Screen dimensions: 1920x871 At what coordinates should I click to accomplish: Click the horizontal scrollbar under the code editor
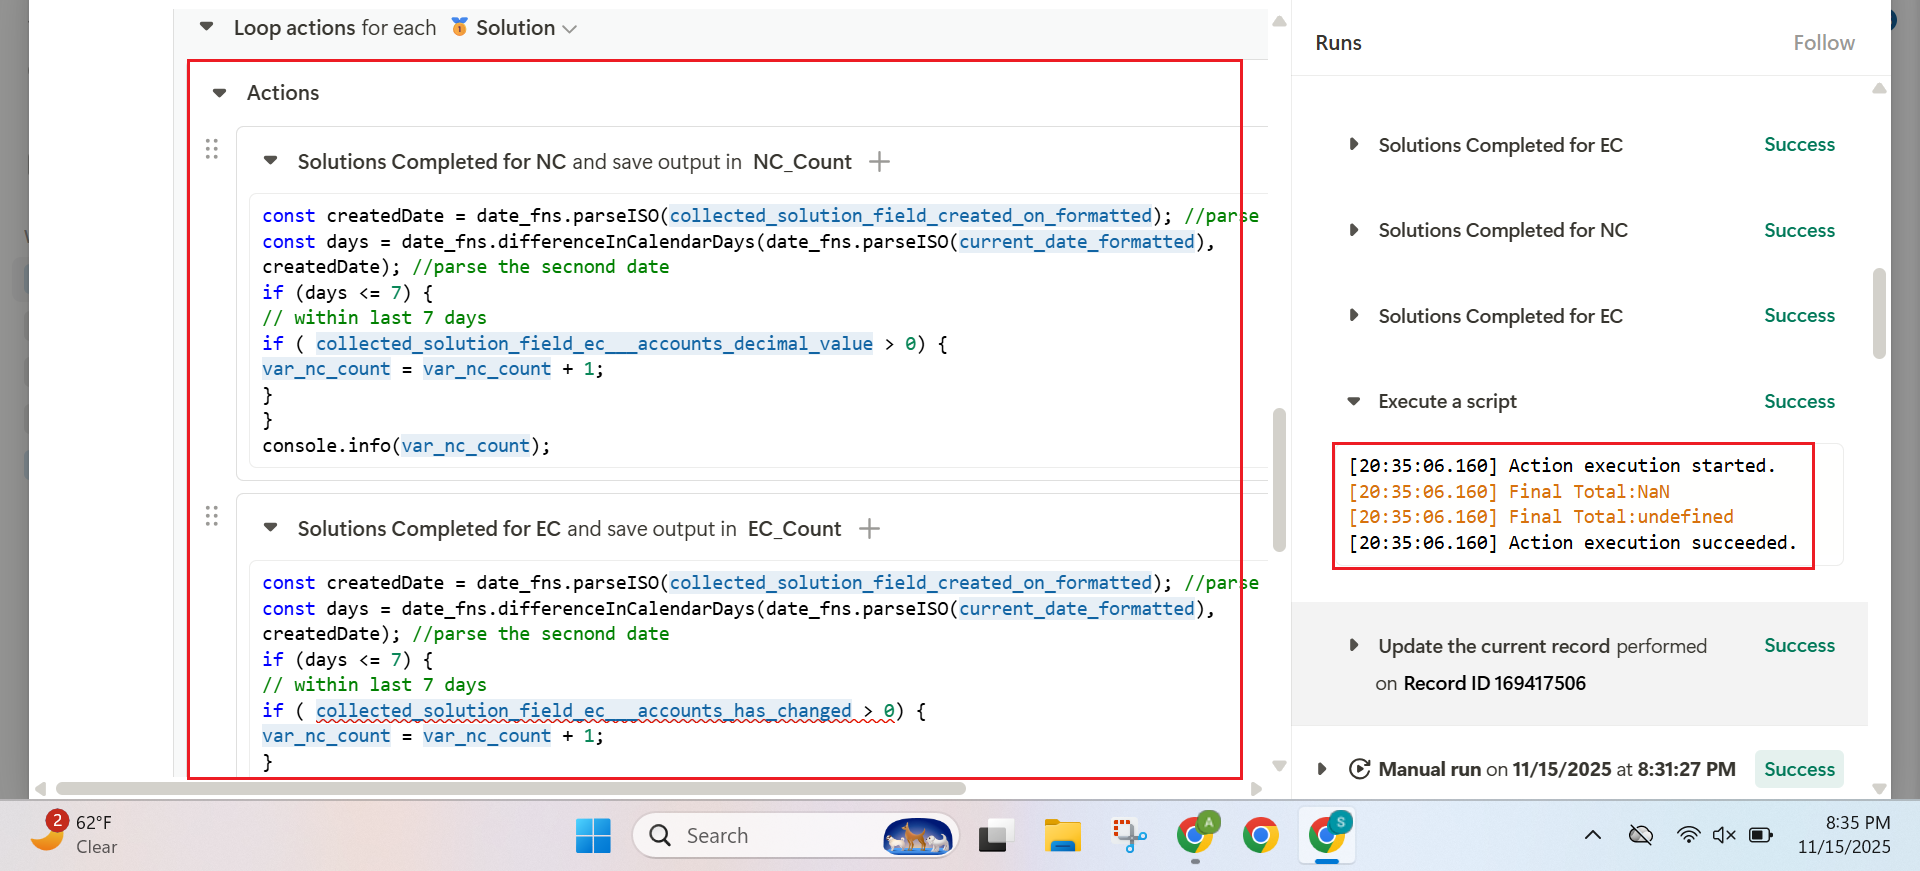pyautogui.click(x=510, y=788)
